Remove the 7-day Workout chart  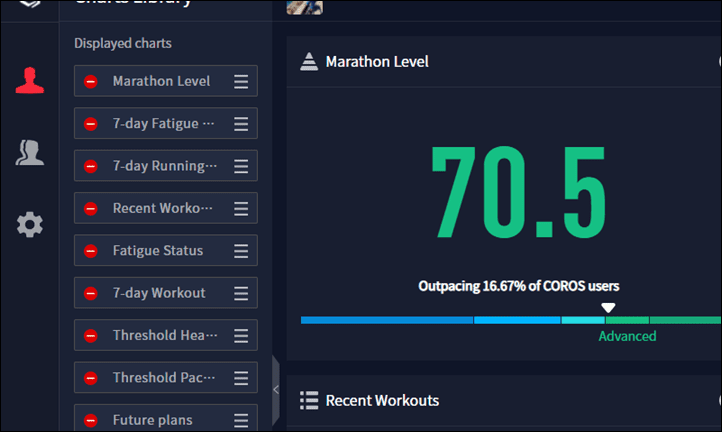(91, 293)
